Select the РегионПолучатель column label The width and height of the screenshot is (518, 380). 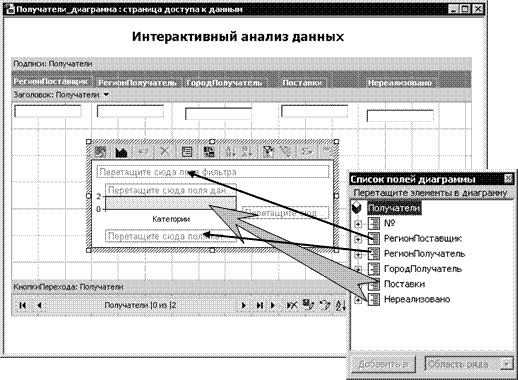[138, 83]
